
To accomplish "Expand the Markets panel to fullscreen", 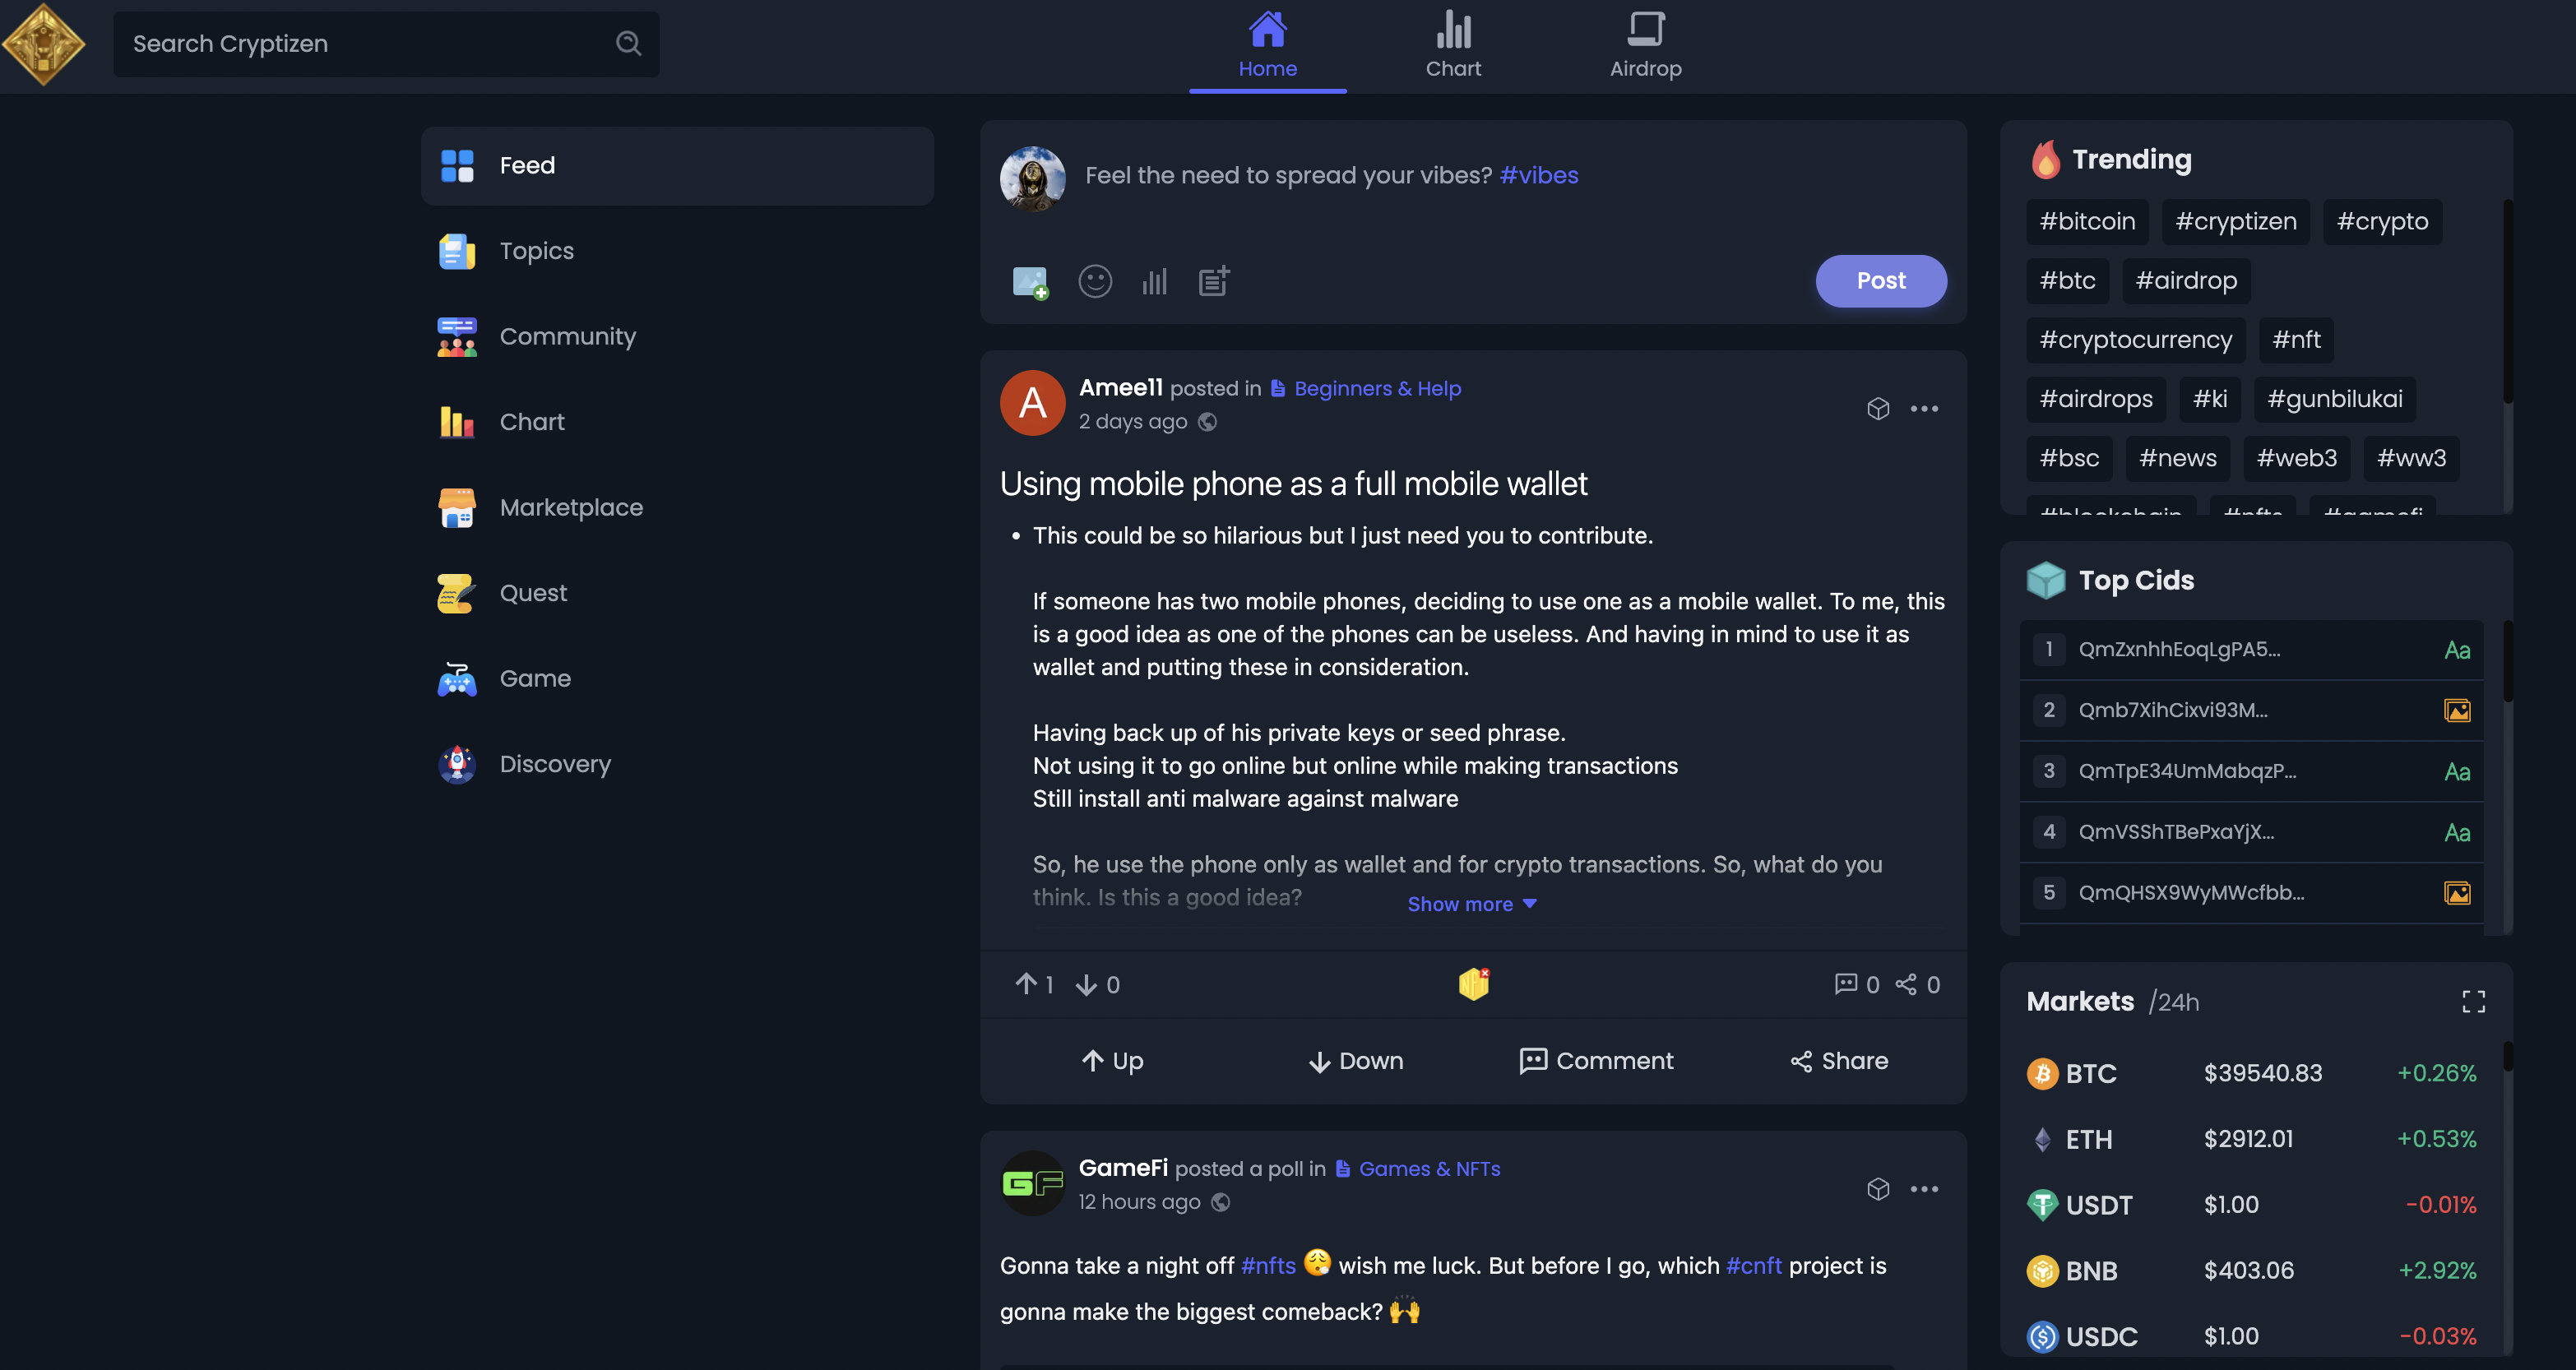I will tap(2473, 1001).
